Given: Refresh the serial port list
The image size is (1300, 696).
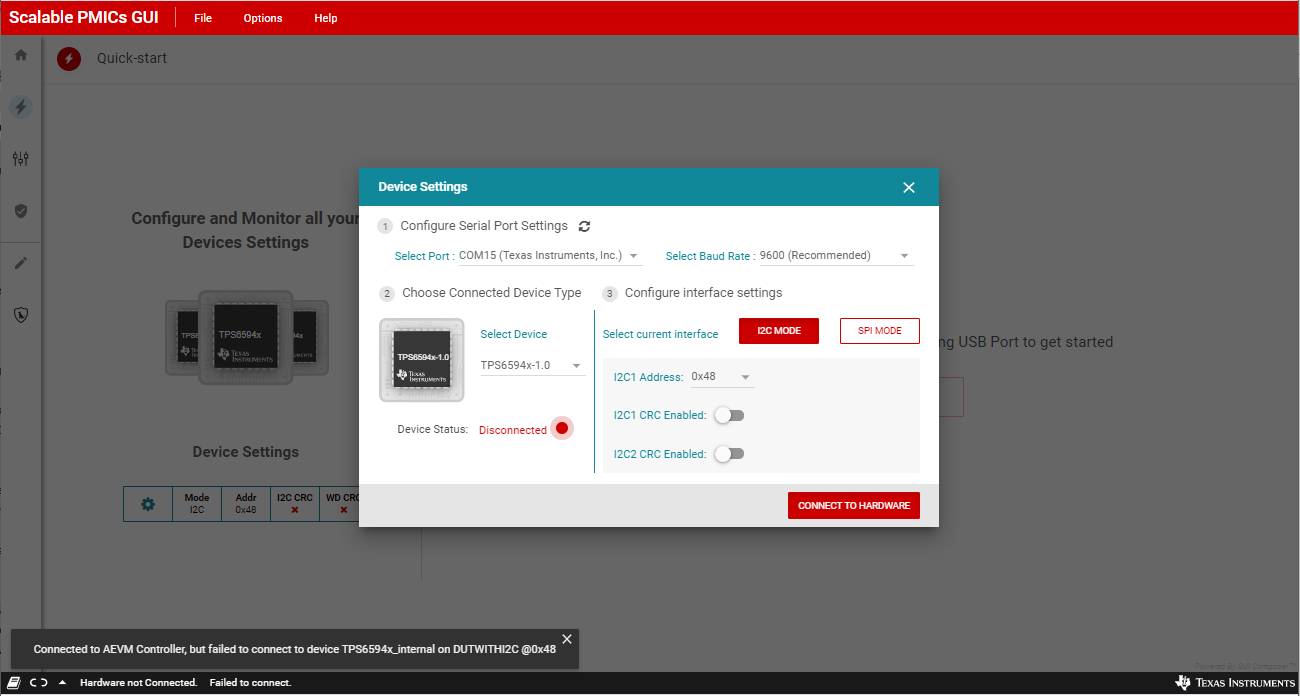Looking at the screenshot, I should click(585, 227).
